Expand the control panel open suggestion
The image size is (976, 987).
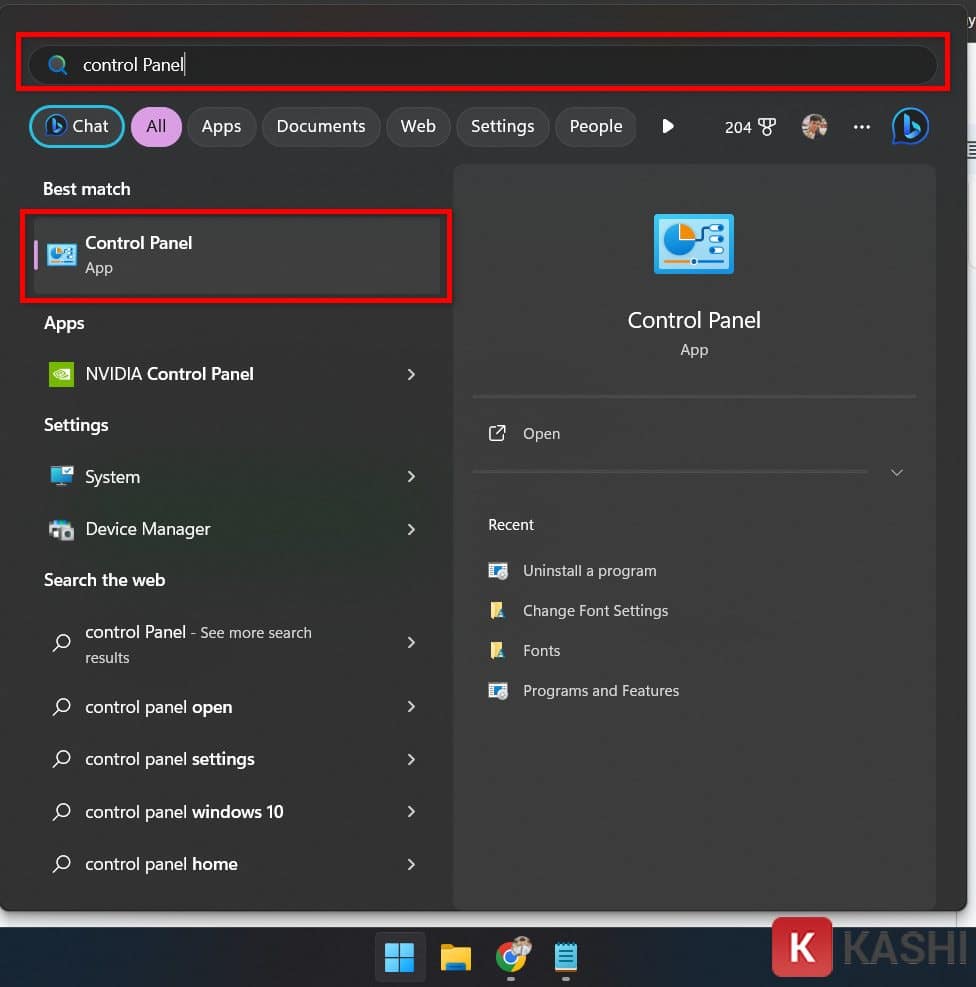click(x=411, y=707)
